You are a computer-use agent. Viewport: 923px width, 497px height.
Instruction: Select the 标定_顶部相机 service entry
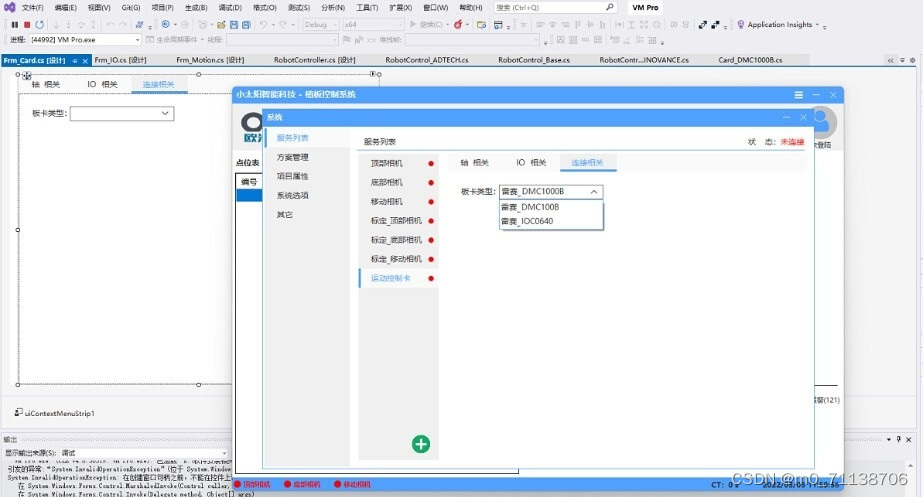click(x=398, y=221)
